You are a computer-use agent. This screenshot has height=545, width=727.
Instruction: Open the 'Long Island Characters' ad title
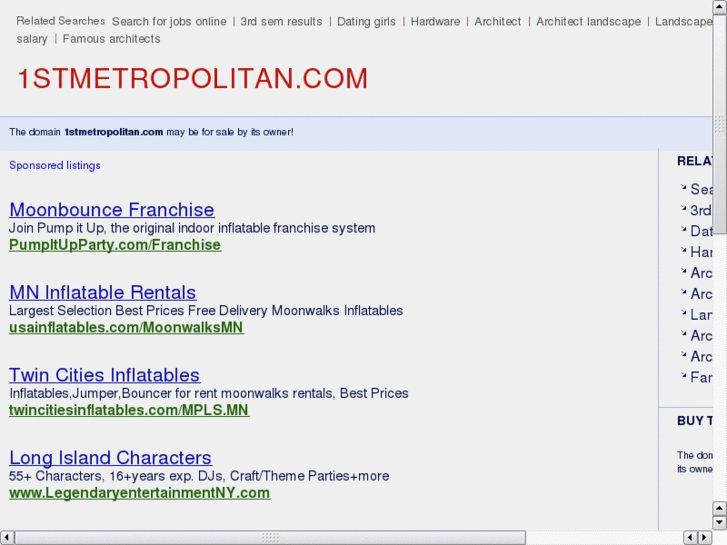tap(110, 457)
